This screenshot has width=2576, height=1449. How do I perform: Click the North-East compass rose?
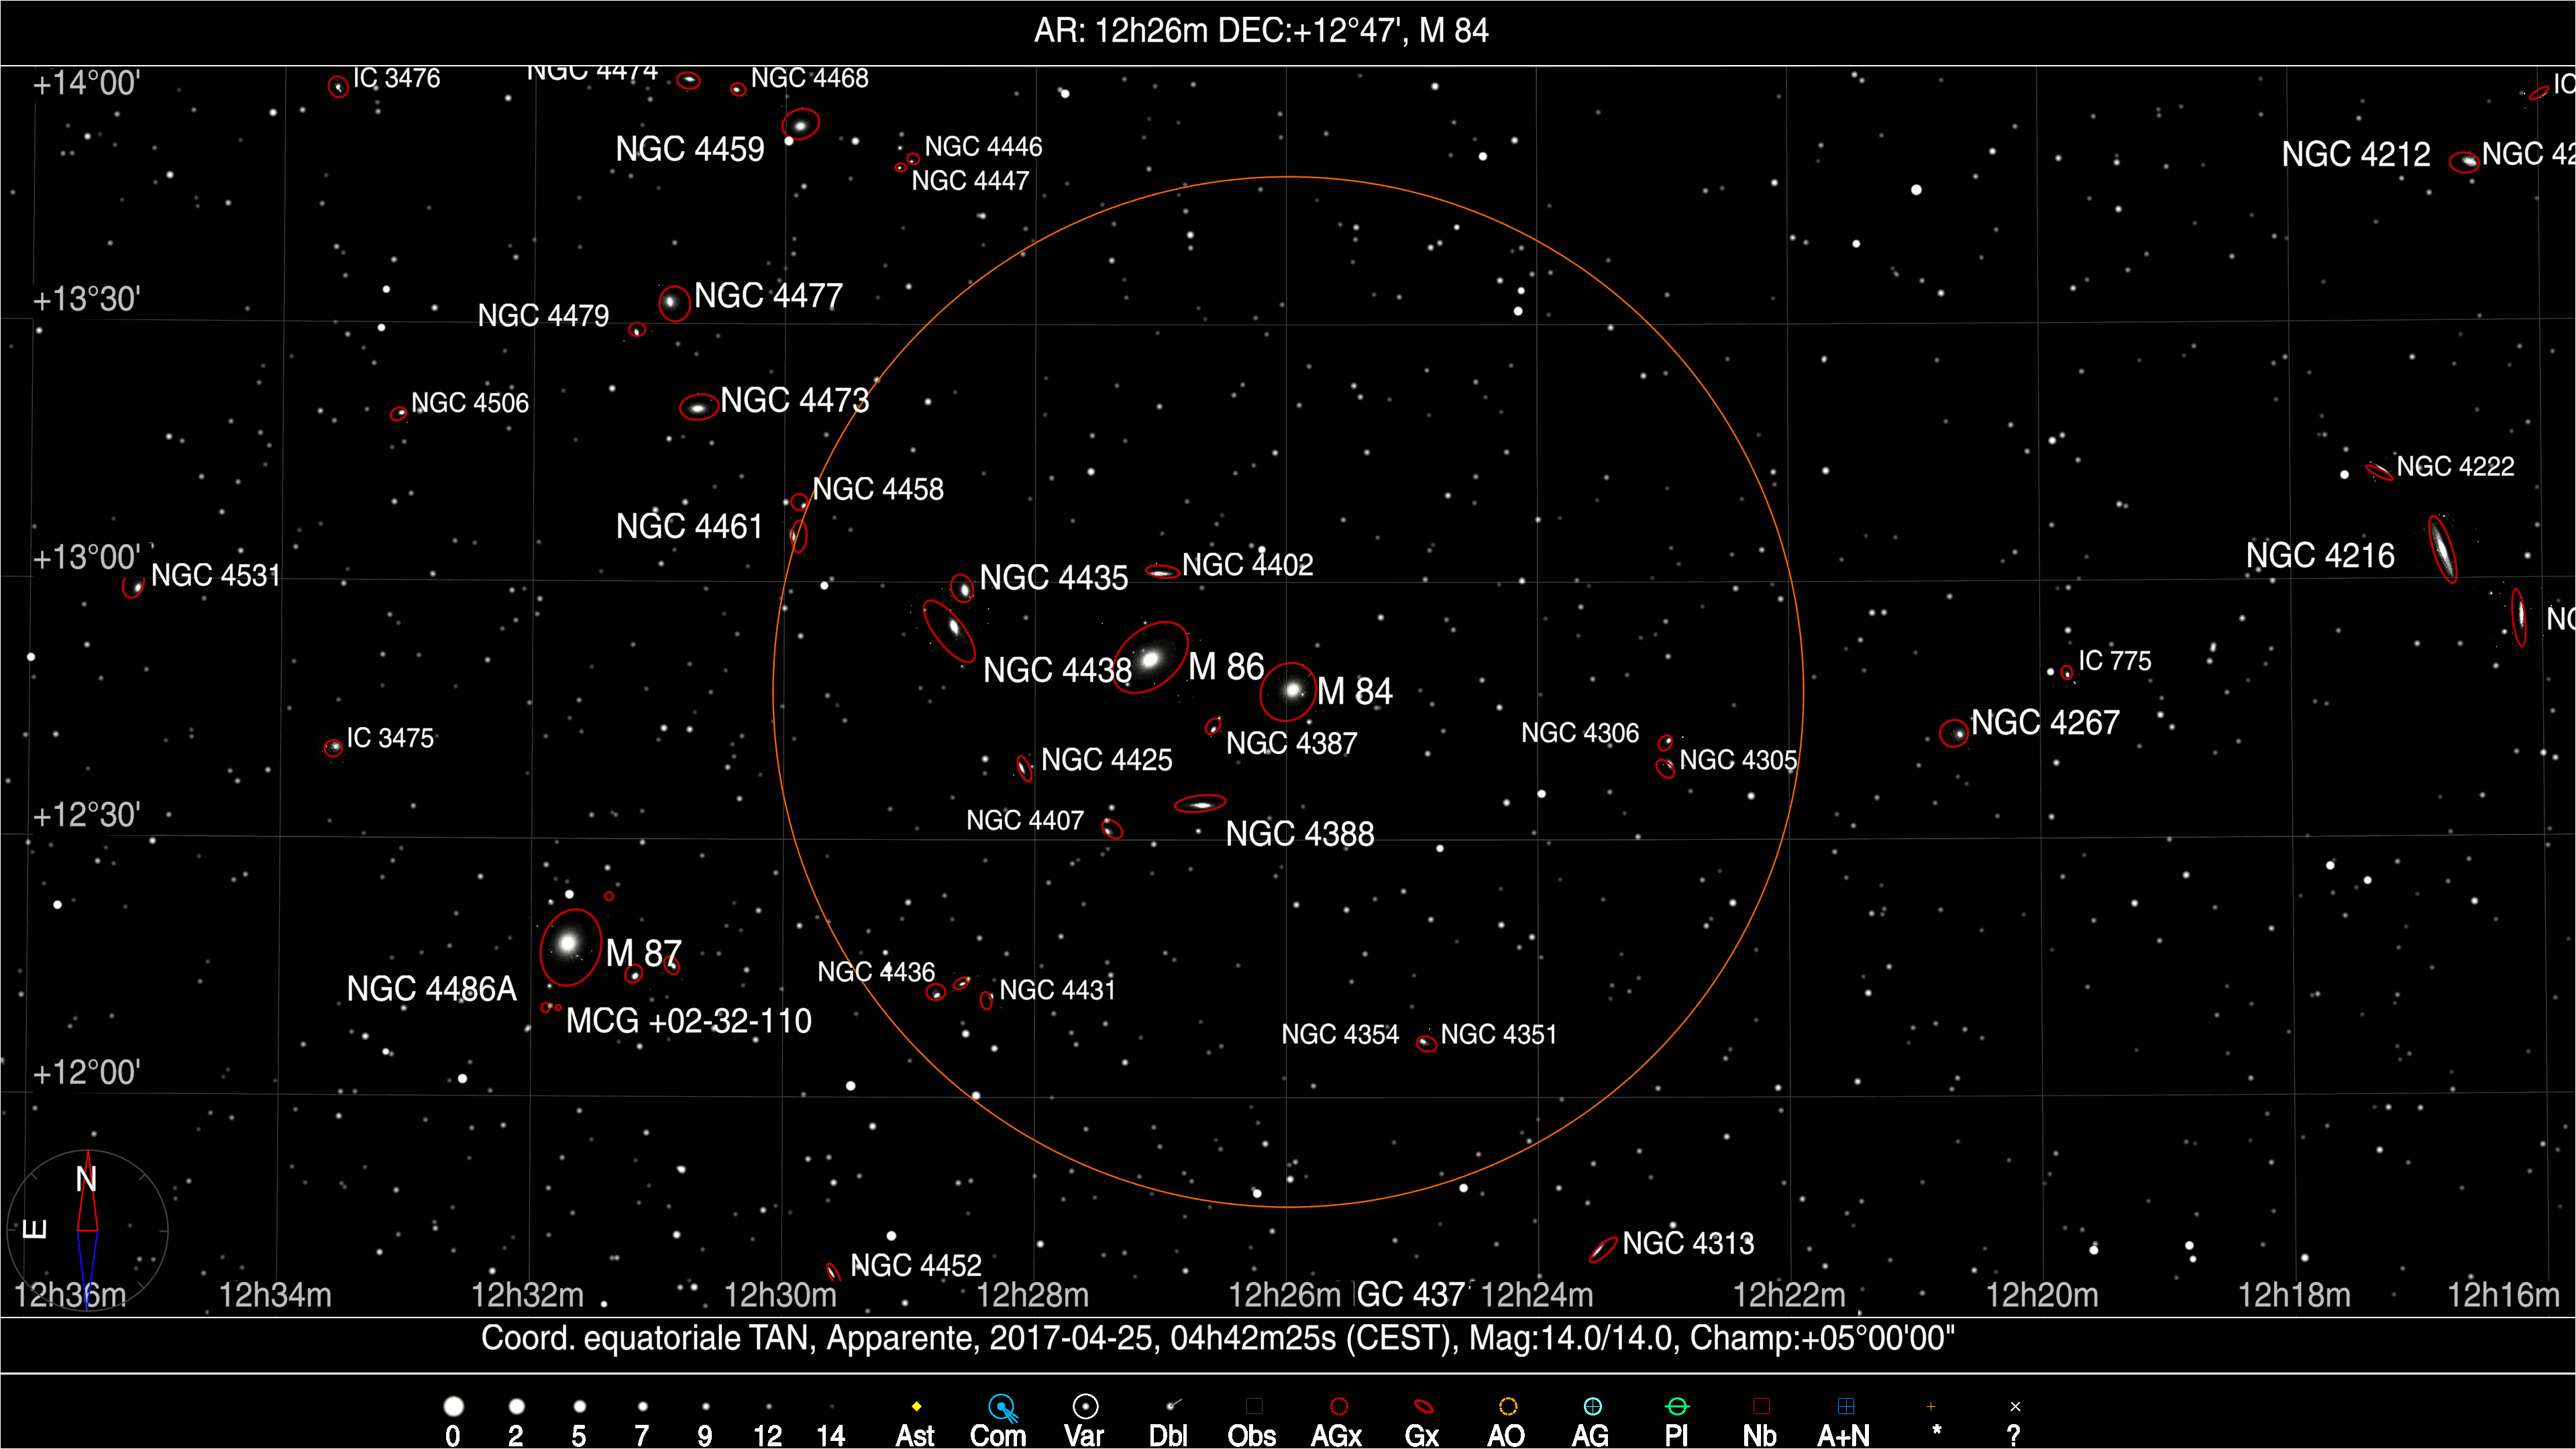coord(87,1230)
